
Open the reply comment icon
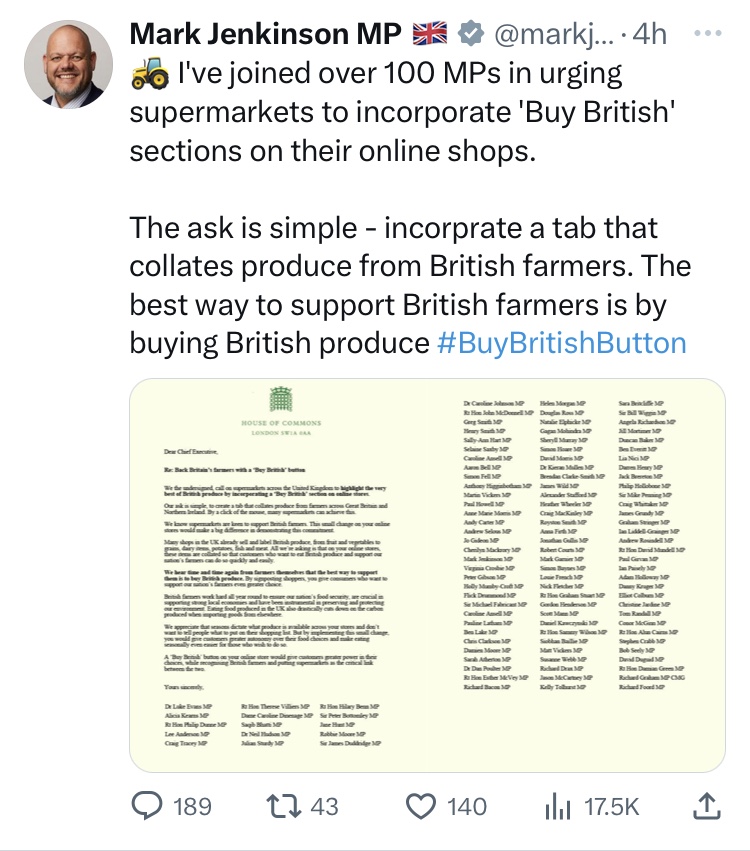point(149,805)
